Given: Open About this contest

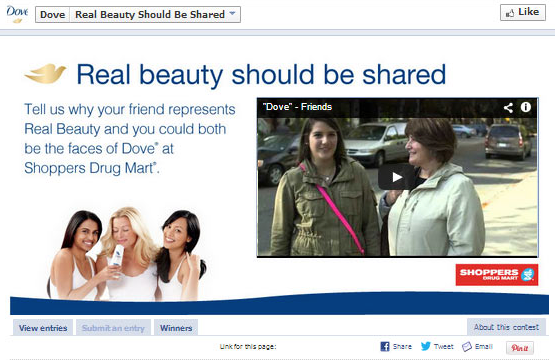Looking at the screenshot, I should coord(506,327).
